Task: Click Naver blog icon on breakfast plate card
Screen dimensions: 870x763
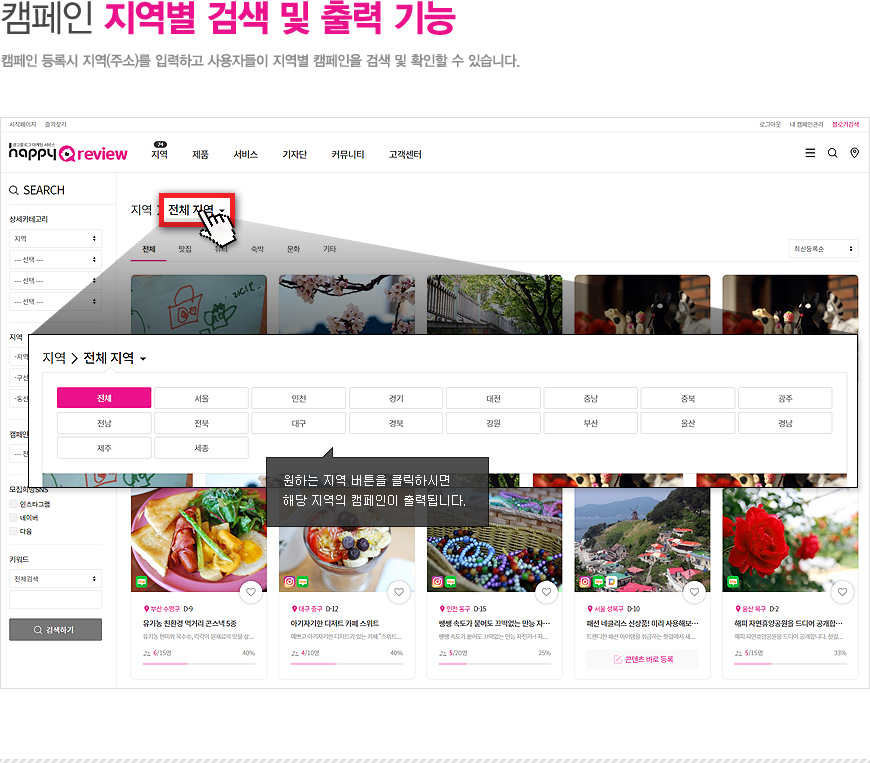Action: pyautogui.click(x=141, y=582)
